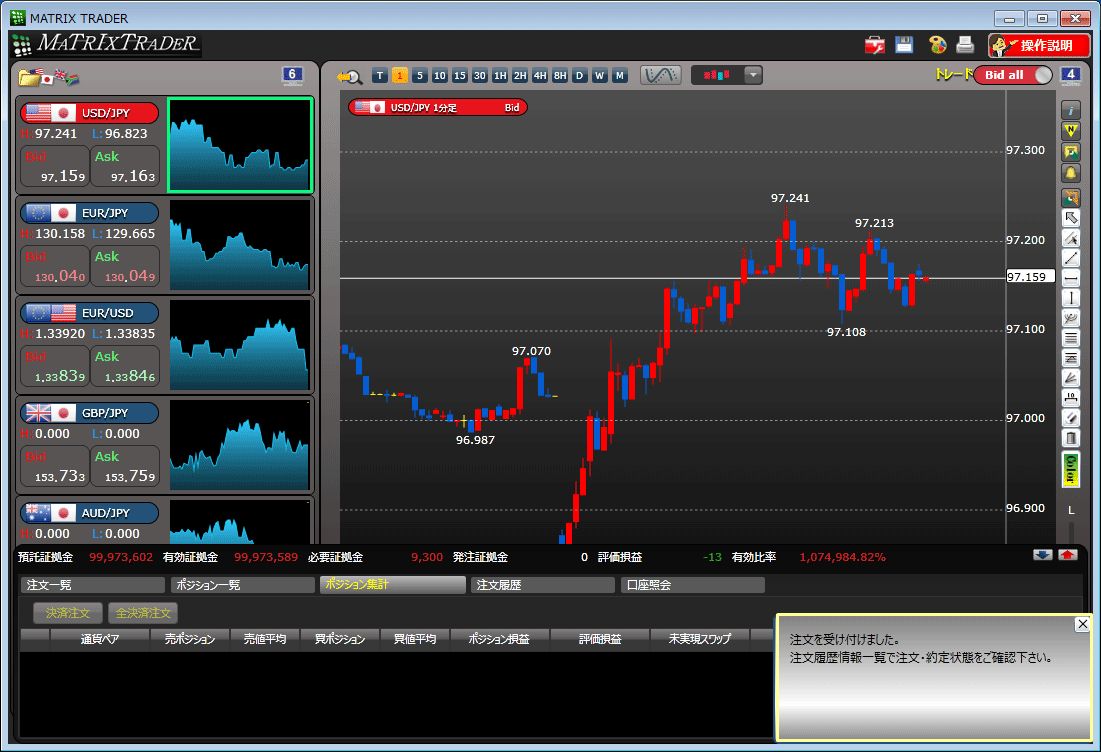Select the ポジション集計 tab

click(393, 585)
